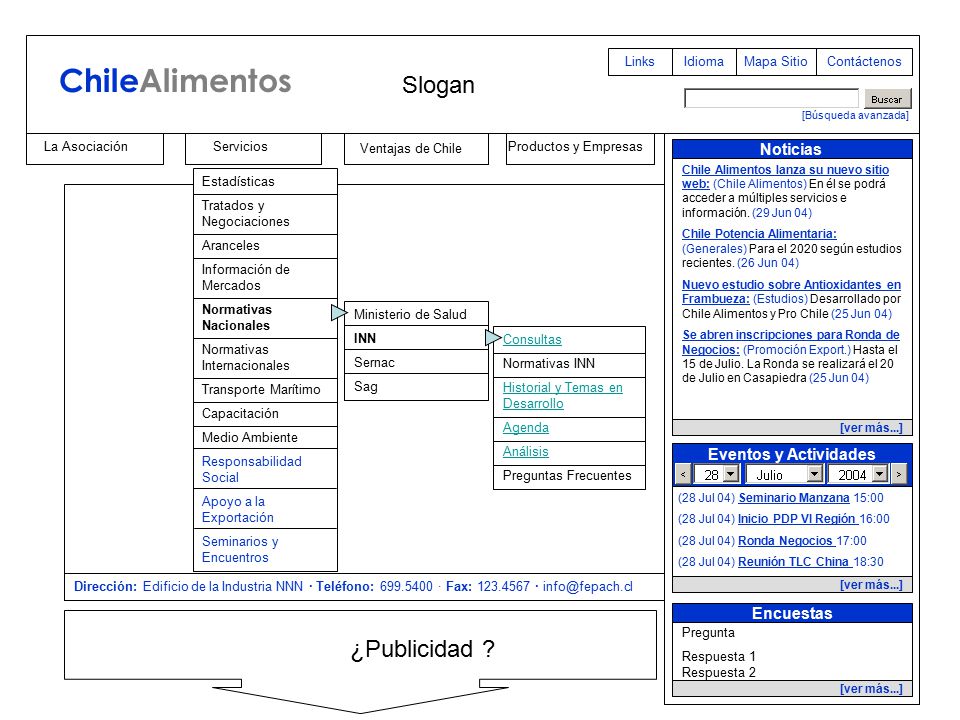Click the info@fepach.cl email address
960x720 pixels.
pyautogui.click(x=588, y=587)
